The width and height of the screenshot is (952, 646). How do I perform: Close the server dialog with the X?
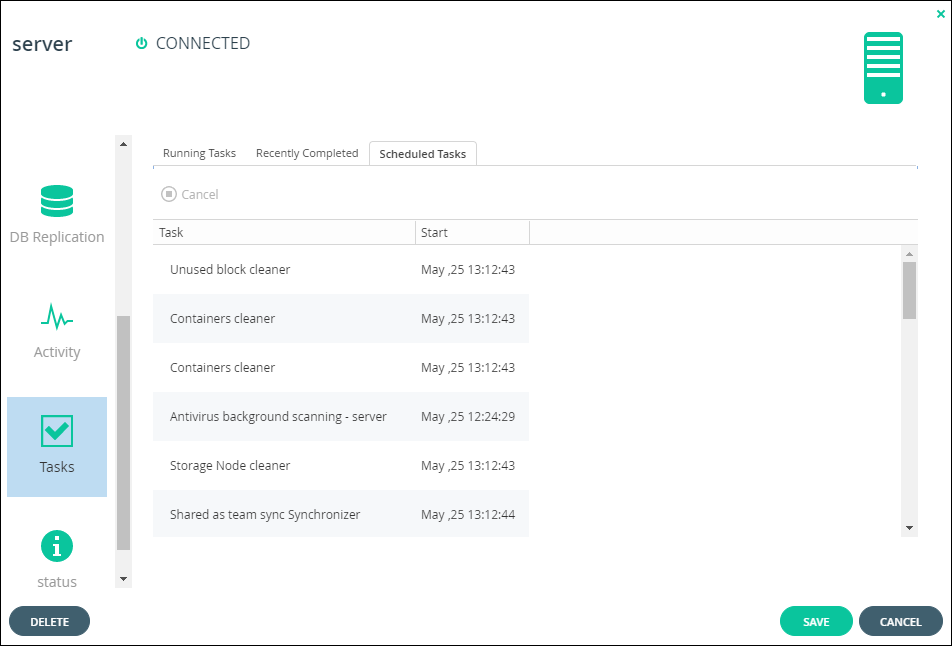(x=940, y=14)
